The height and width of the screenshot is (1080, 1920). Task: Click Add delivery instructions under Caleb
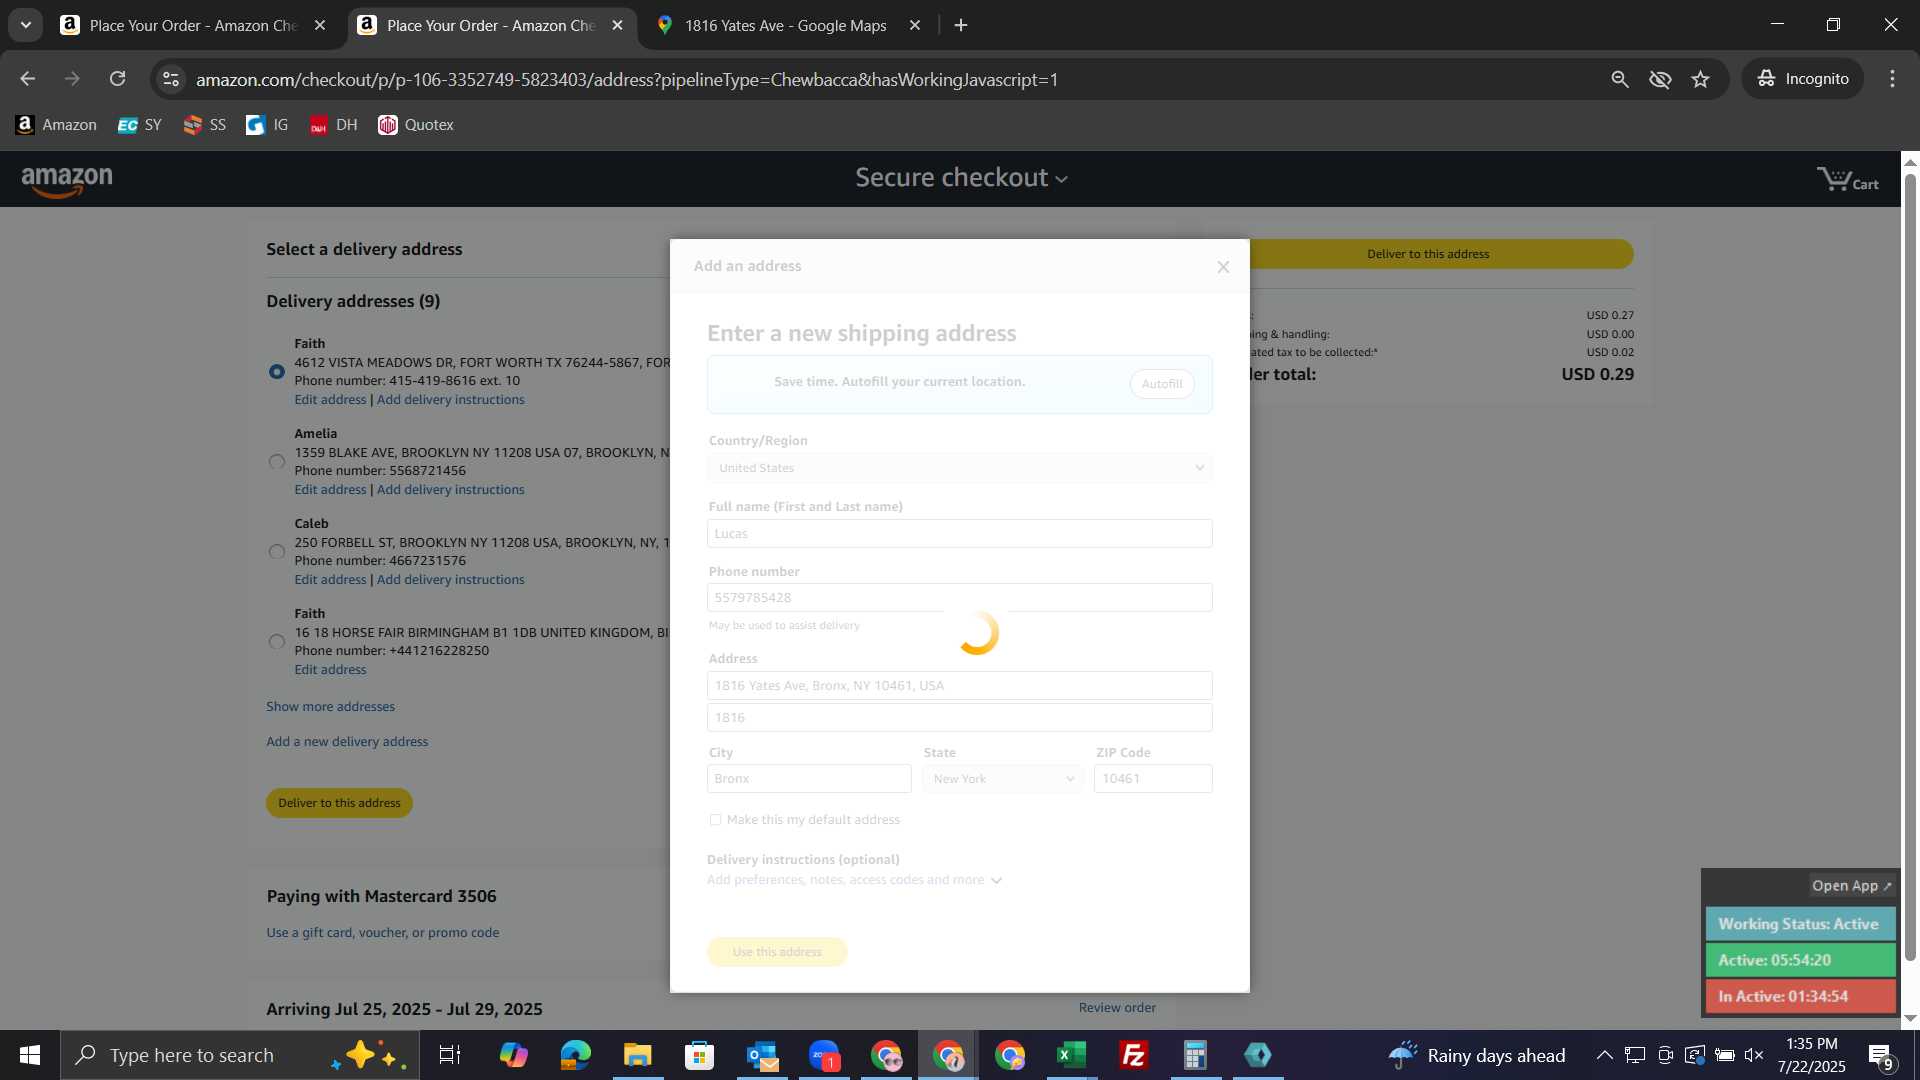tap(450, 580)
